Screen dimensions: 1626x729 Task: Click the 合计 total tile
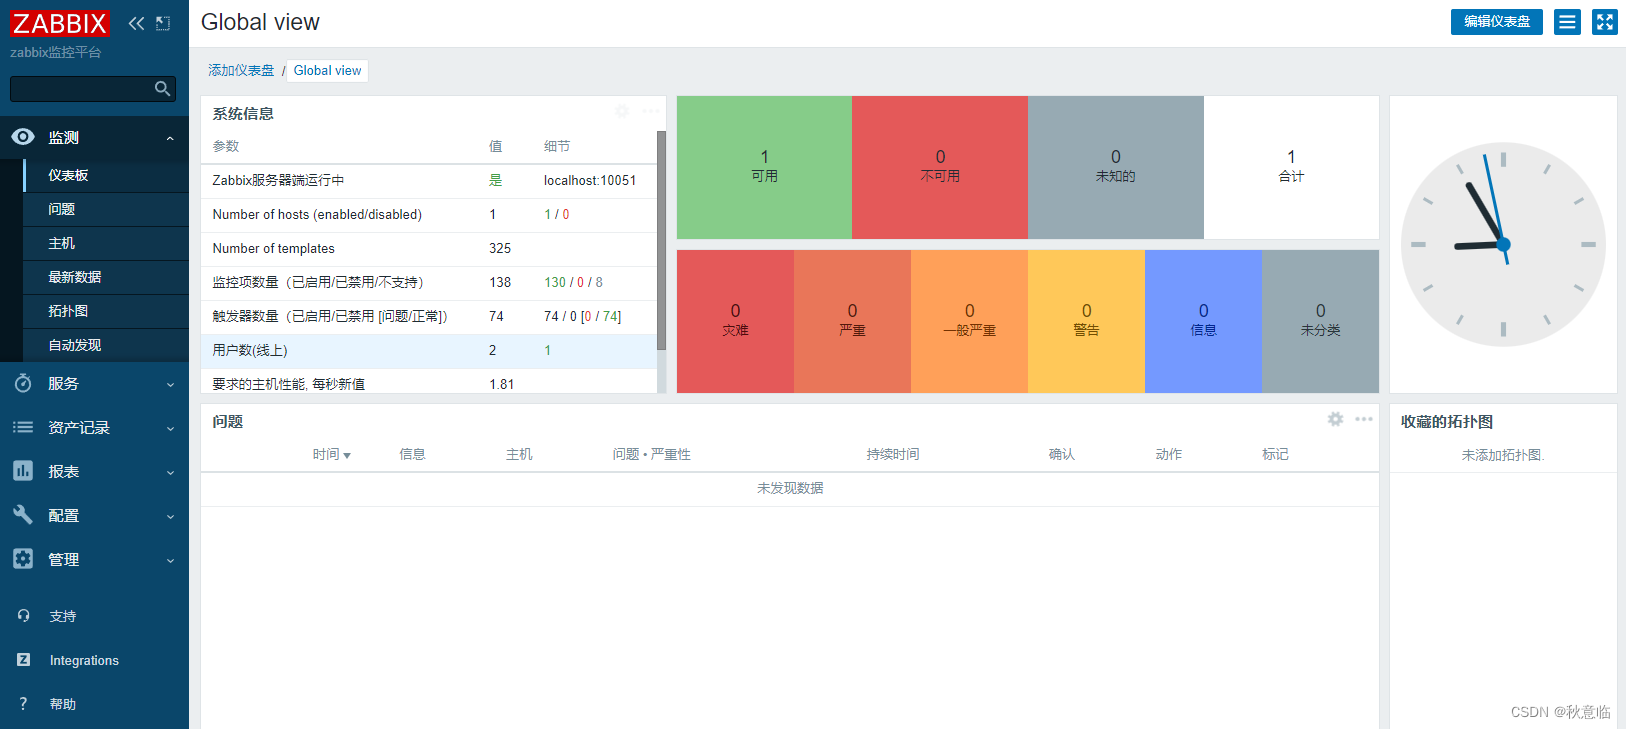(1291, 167)
